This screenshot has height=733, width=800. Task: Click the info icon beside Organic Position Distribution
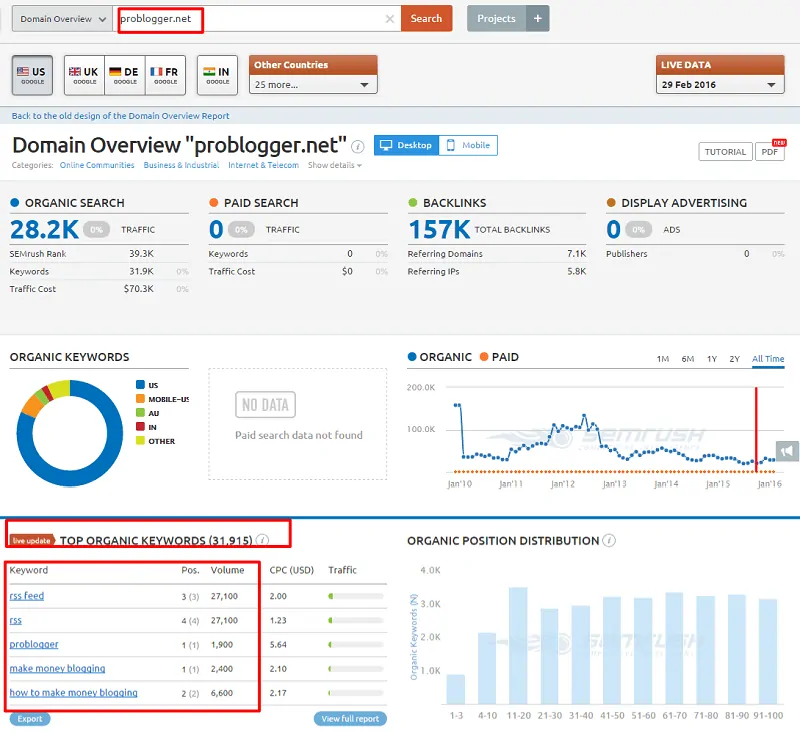click(x=609, y=540)
